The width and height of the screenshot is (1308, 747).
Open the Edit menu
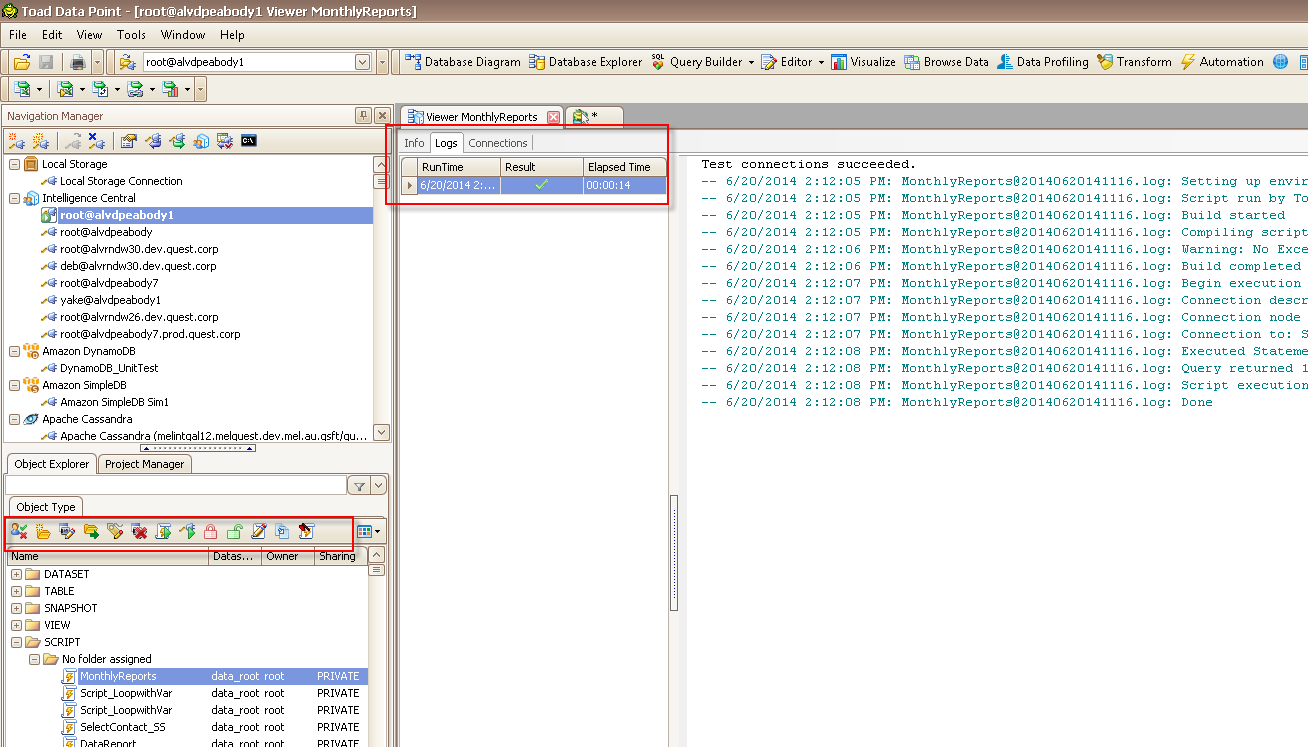pyautogui.click(x=52, y=35)
